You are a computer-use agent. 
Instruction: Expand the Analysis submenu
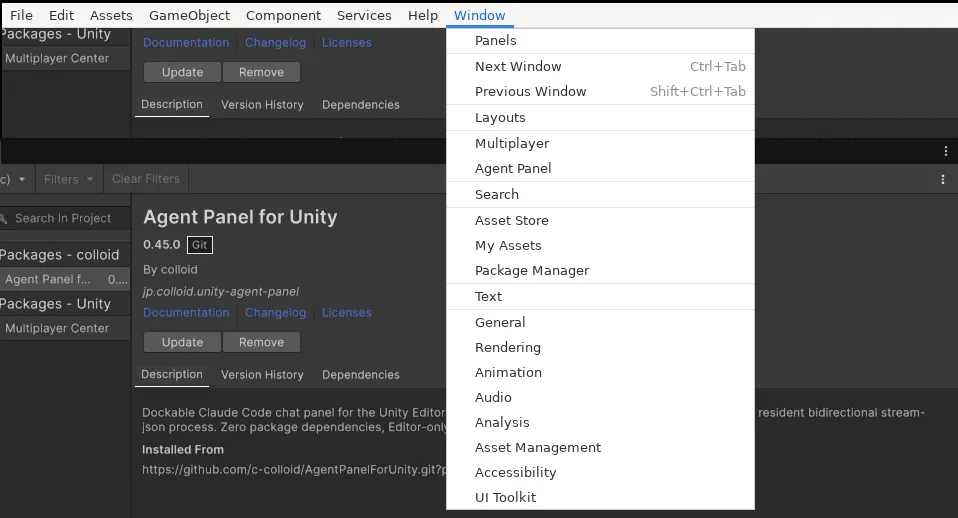pyautogui.click(x=600, y=422)
